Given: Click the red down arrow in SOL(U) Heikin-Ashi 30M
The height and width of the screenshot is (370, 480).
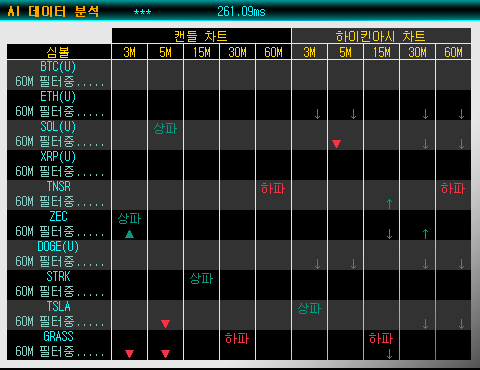Looking at the screenshot, I should [x=425, y=144].
